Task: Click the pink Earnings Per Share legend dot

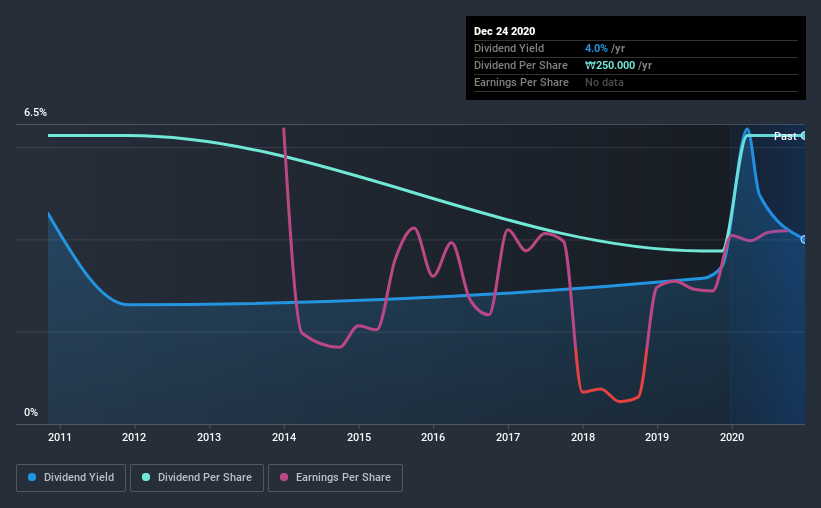Action: click(x=284, y=477)
